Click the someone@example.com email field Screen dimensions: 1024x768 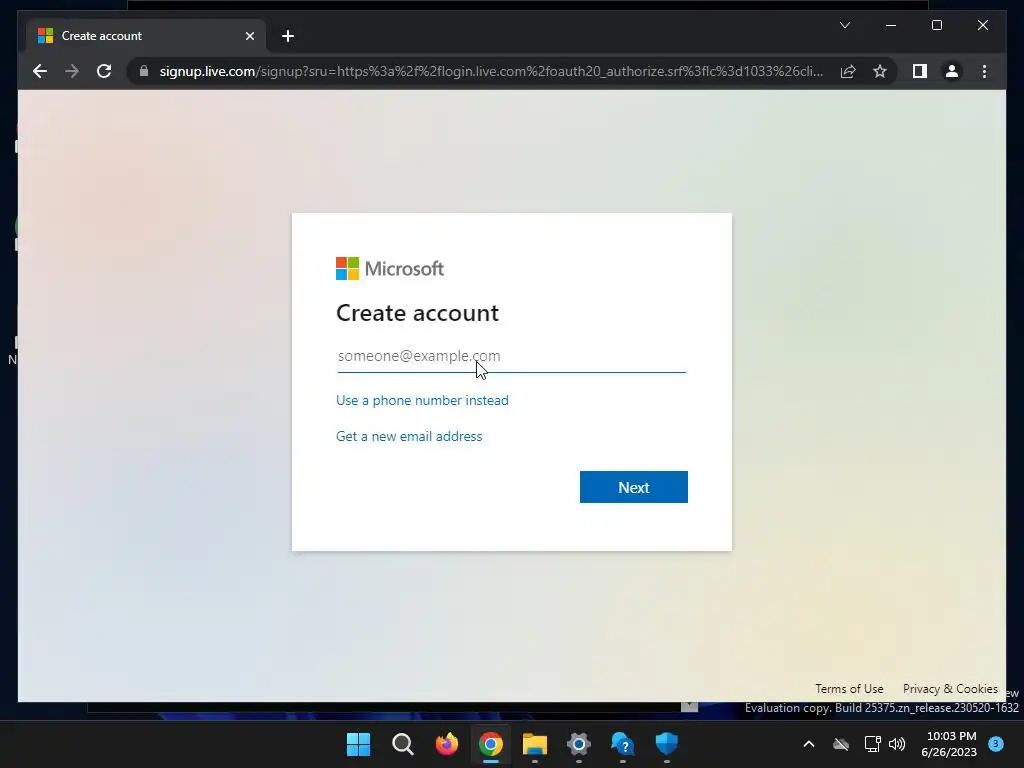pos(511,356)
